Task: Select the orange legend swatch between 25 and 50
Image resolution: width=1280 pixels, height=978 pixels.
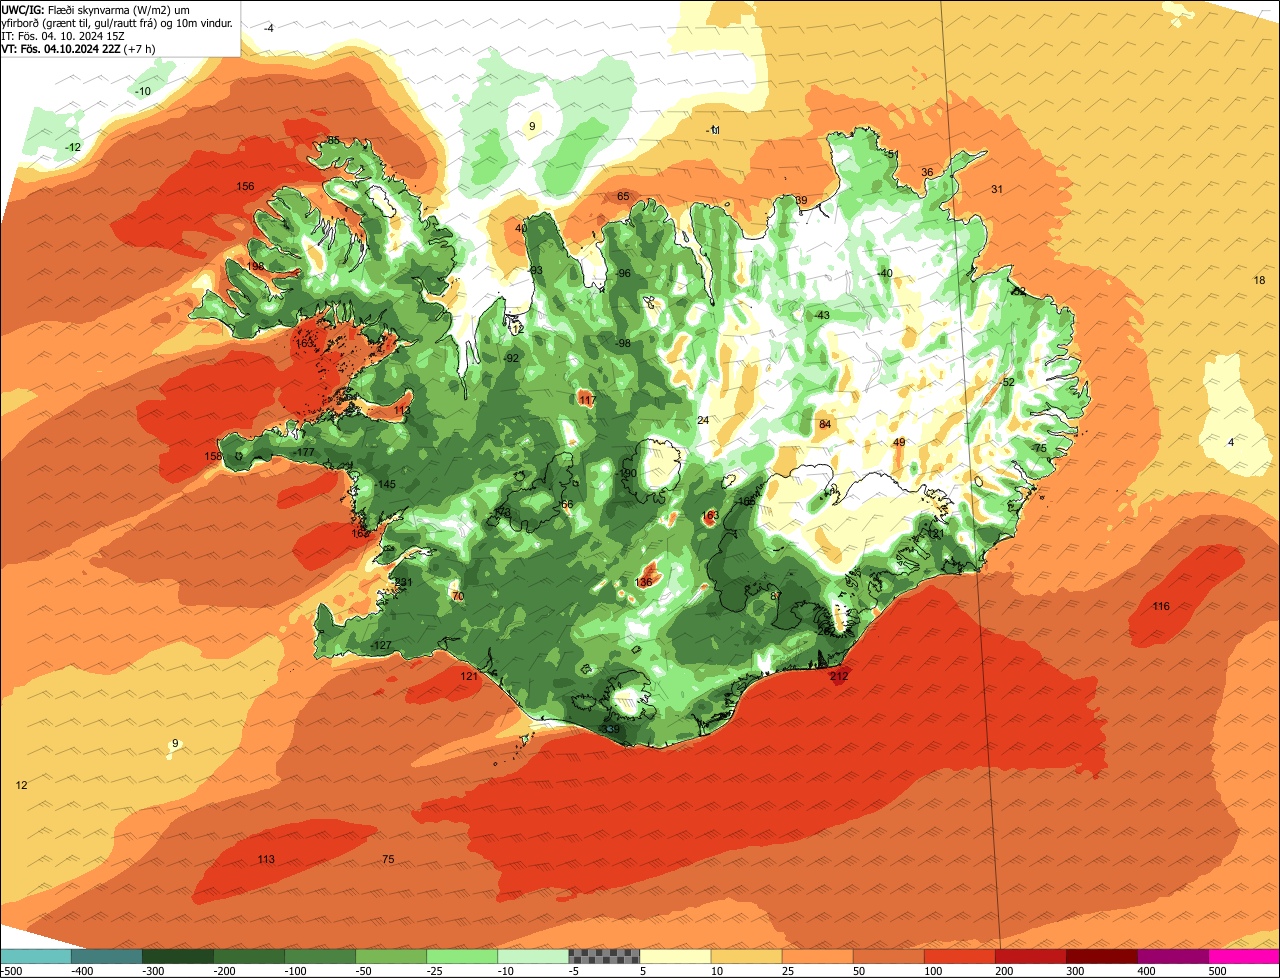Action: pyautogui.click(x=818, y=956)
